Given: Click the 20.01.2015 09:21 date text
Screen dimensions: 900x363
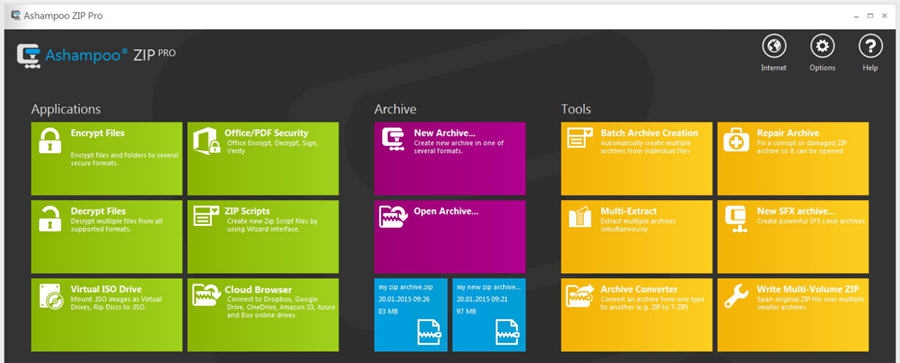Looking at the screenshot, I should [x=482, y=299].
